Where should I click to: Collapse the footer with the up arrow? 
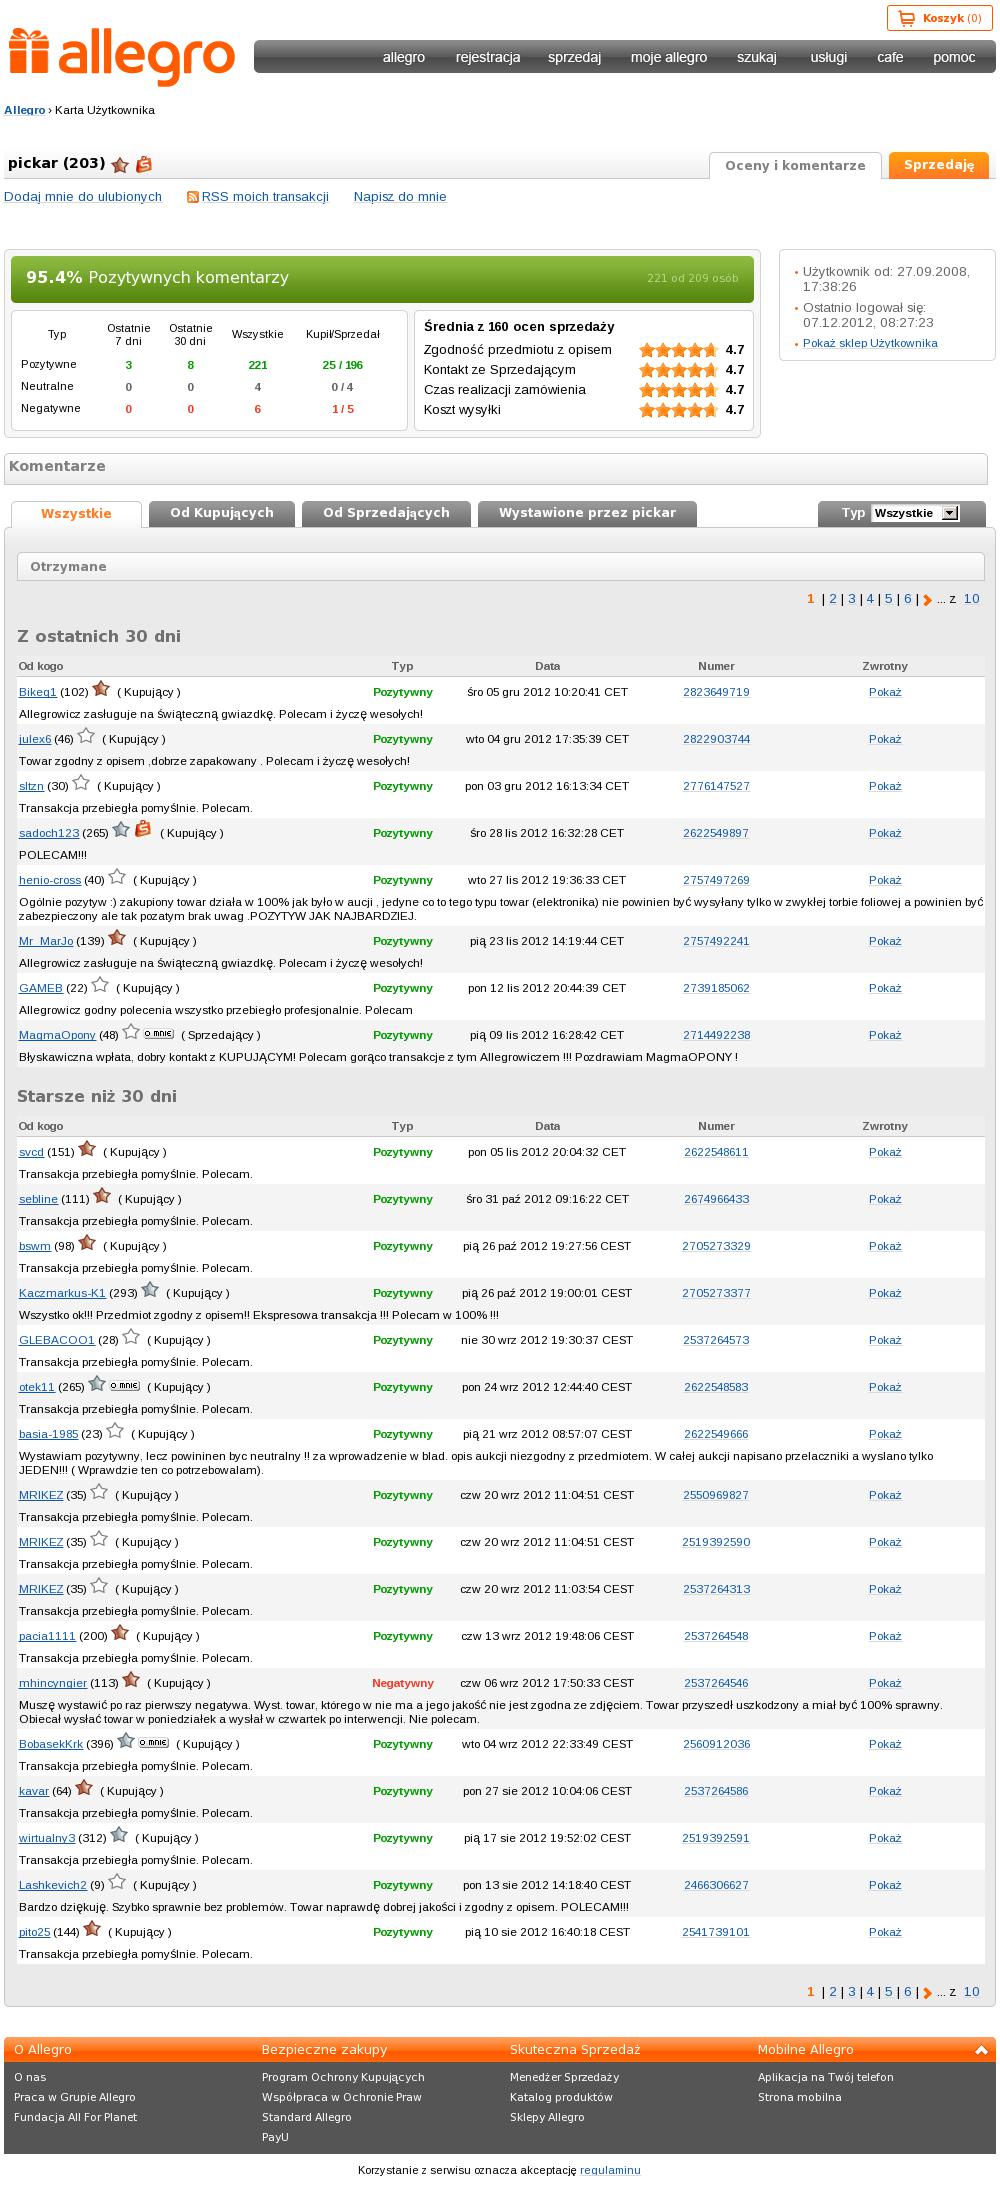pos(982,2050)
